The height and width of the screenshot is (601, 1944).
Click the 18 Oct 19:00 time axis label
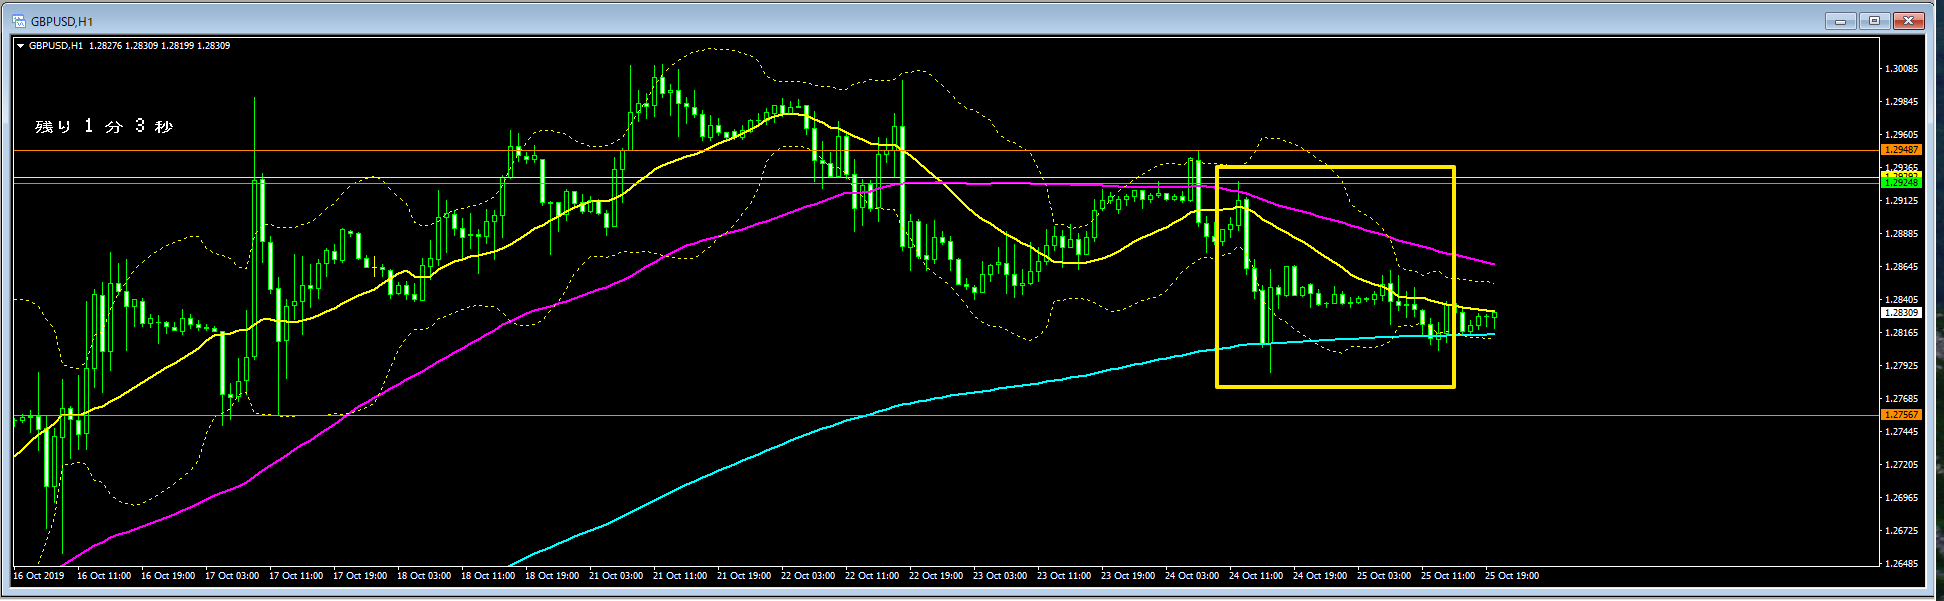point(552,576)
